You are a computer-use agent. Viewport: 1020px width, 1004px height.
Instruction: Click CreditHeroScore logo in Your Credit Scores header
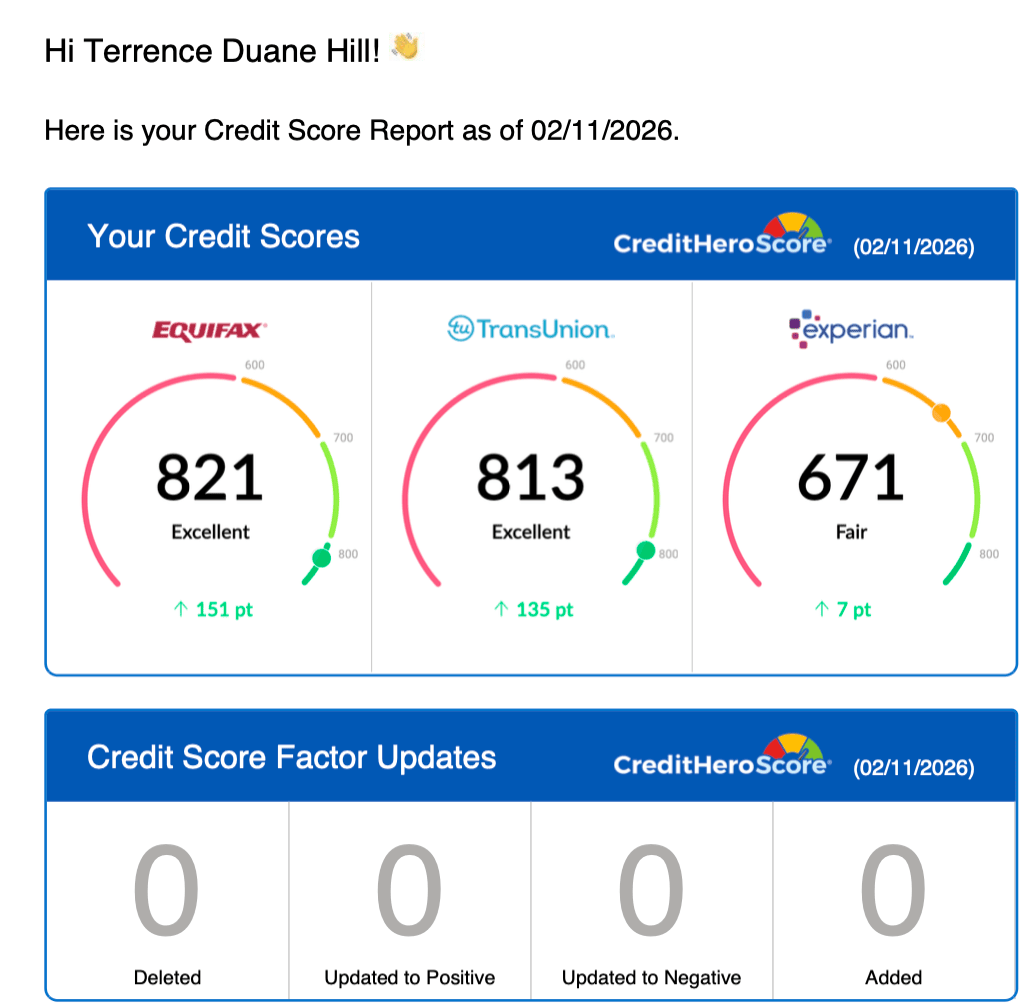[x=721, y=236]
